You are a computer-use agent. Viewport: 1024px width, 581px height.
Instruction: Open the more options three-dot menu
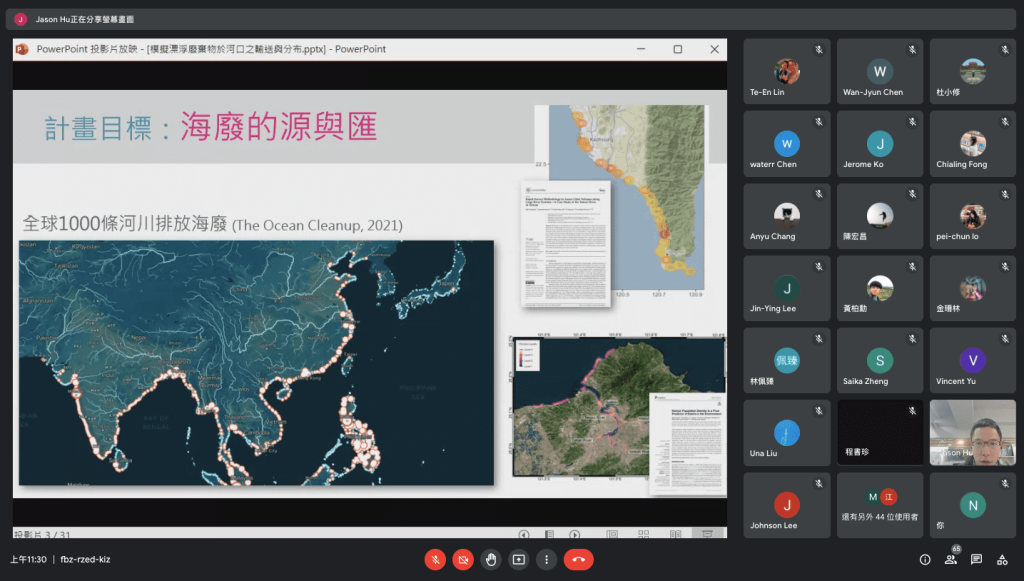pyautogui.click(x=546, y=559)
